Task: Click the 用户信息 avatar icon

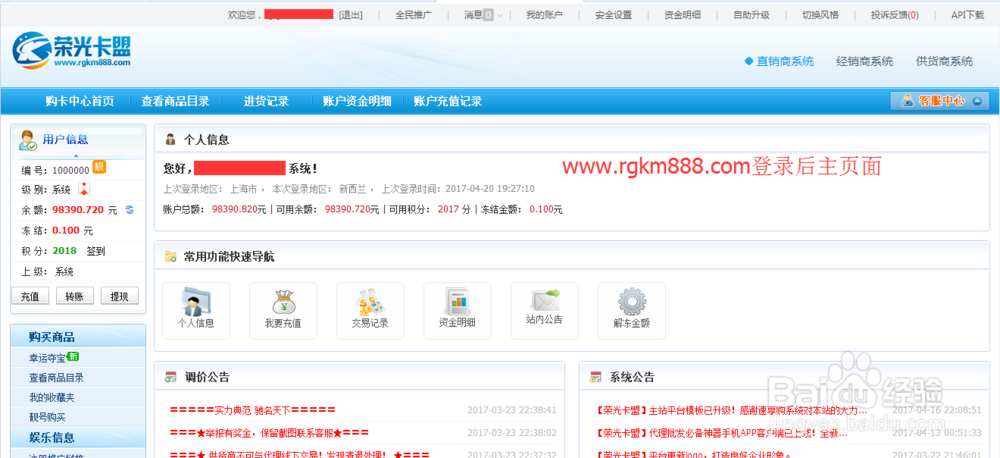Action: (27, 140)
